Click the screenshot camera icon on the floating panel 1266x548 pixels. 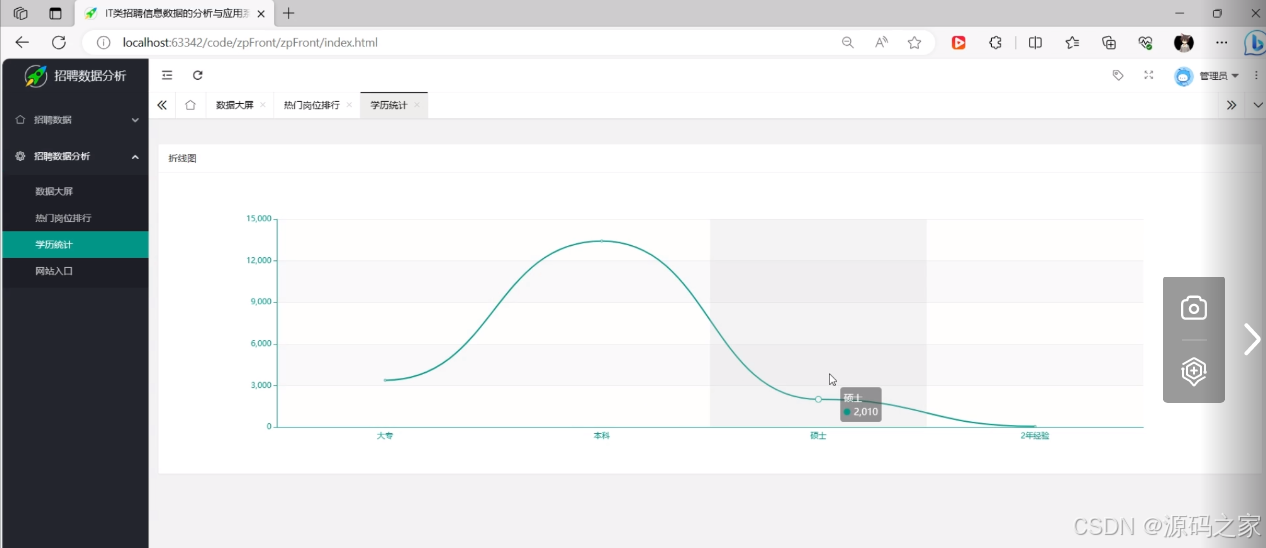click(x=1194, y=308)
